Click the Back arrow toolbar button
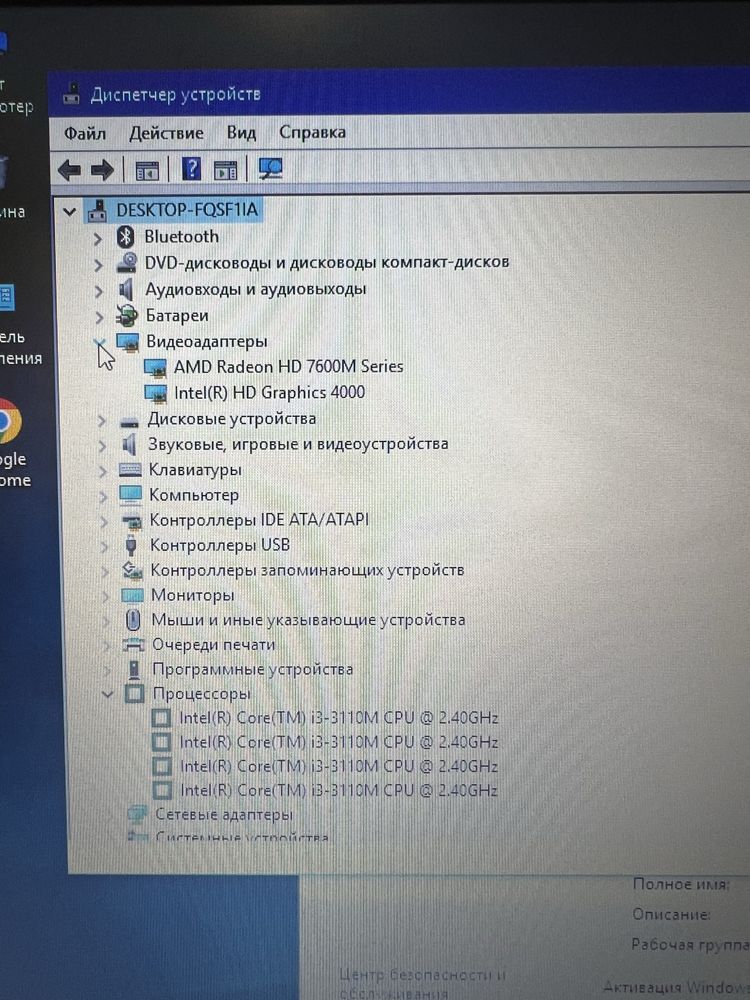Screen dimensions: 750x1000 70,170
